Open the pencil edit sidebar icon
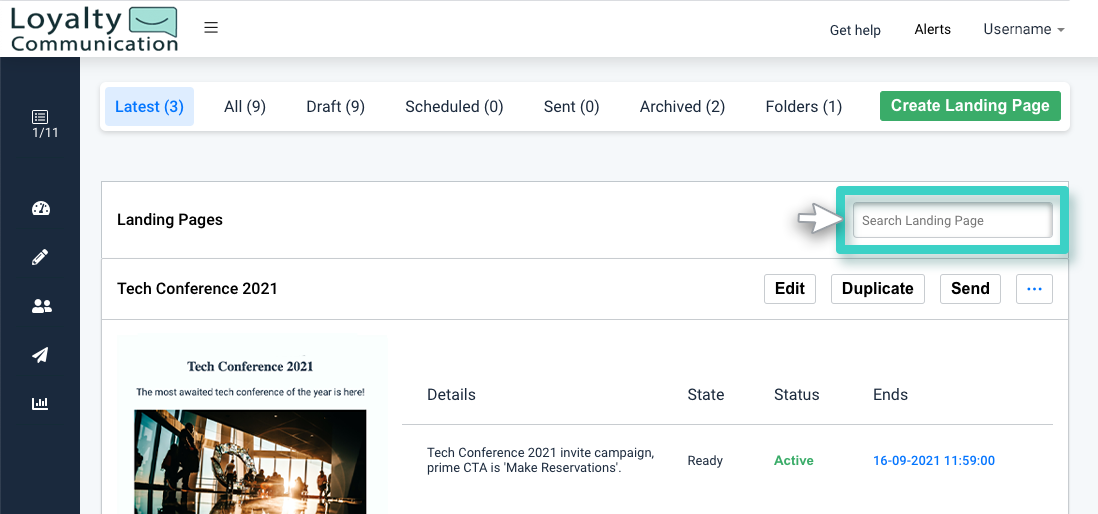1098x514 pixels. coord(40,257)
